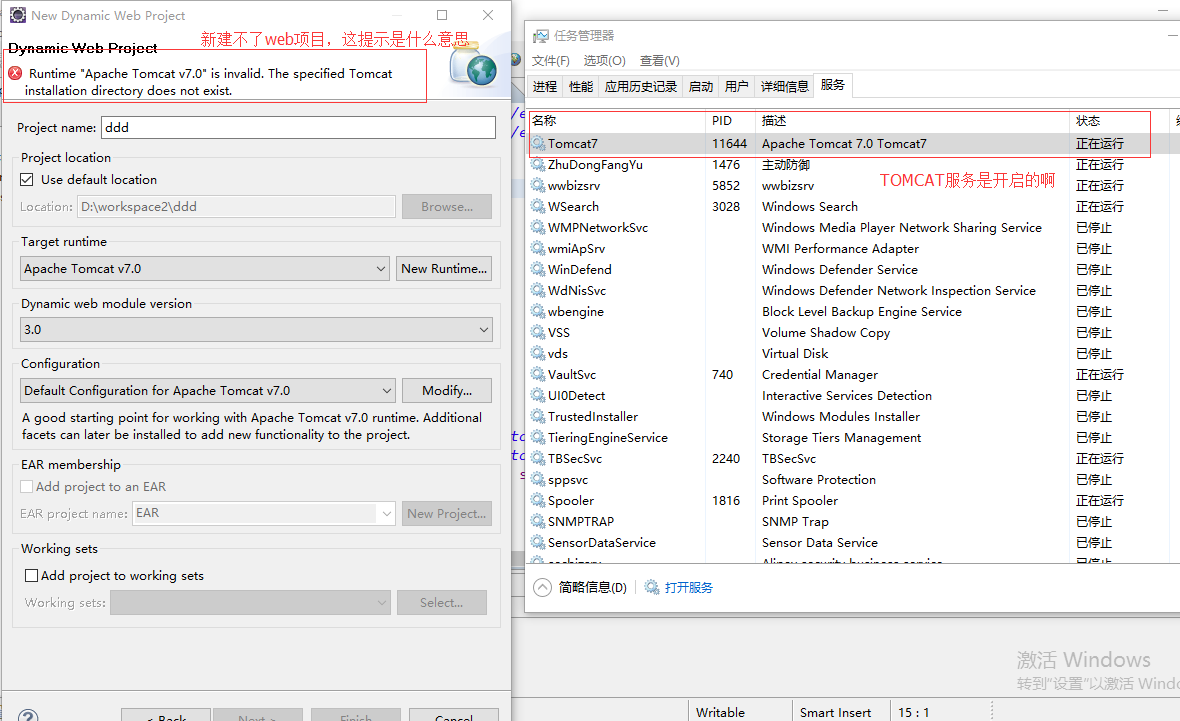
Task: Click the Browse... button
Action: coord(447,207)
